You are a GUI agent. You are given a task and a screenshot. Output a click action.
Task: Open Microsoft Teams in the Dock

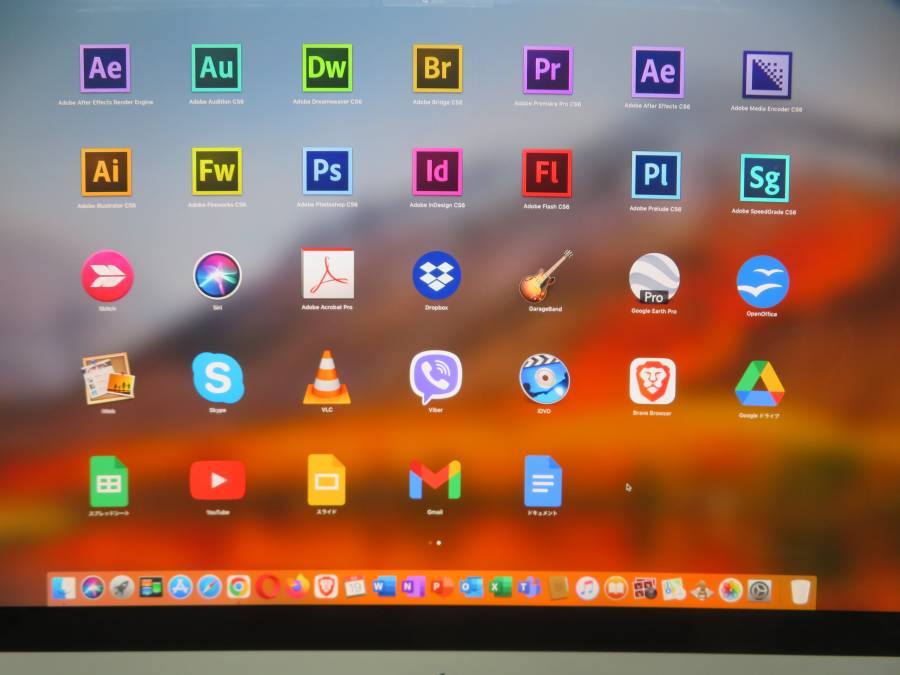pyautogui.click(x=529, y=588)
